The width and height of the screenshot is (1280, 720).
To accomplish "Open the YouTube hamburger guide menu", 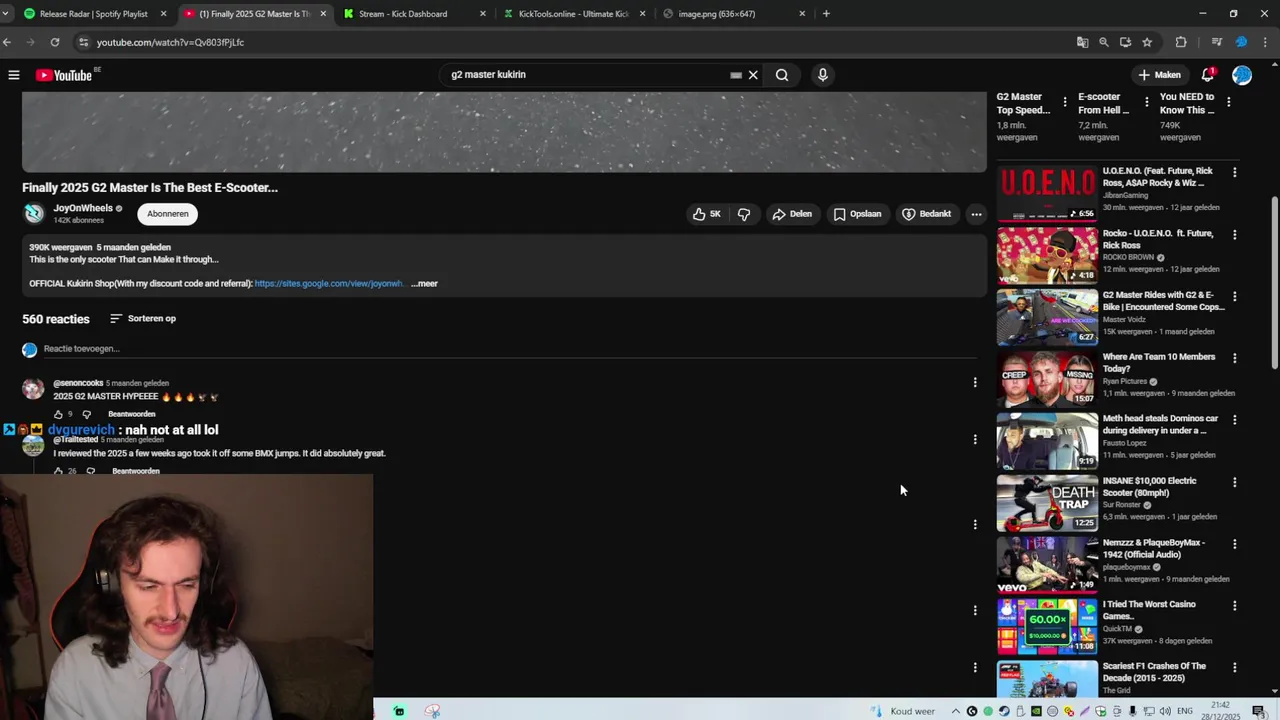I will point(14,75).
